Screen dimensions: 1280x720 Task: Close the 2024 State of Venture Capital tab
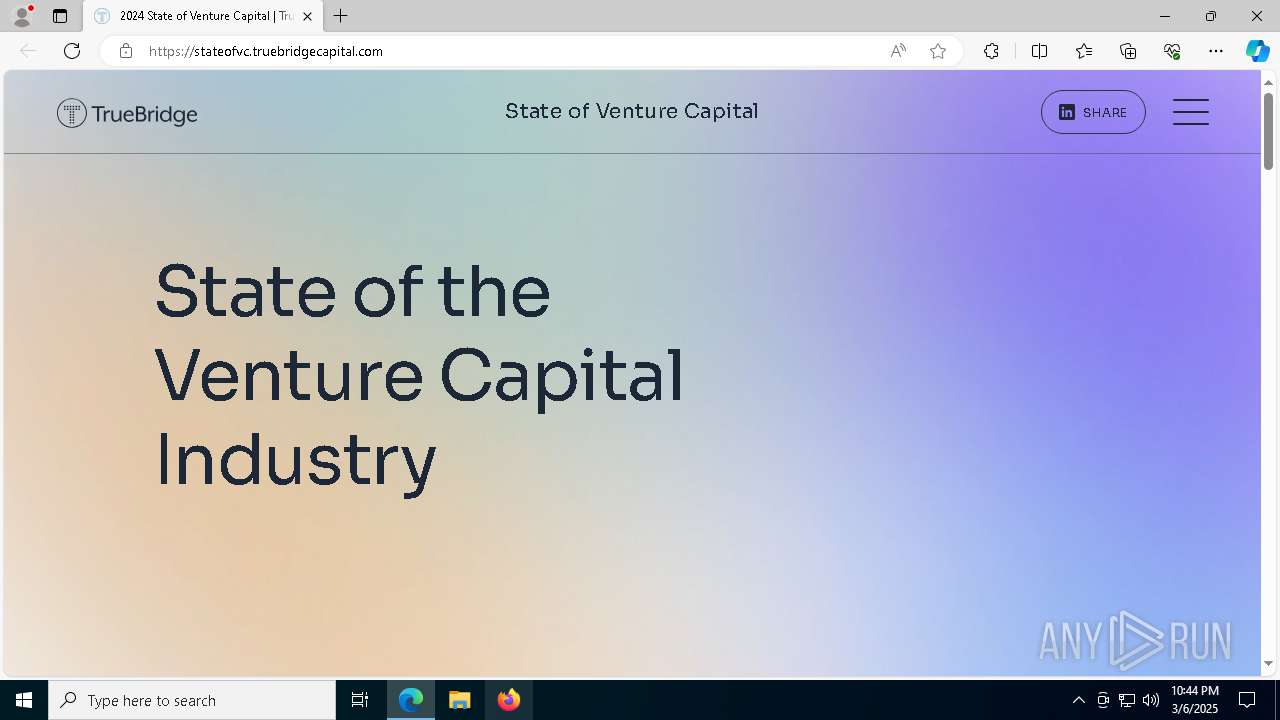tap(308, 16)
